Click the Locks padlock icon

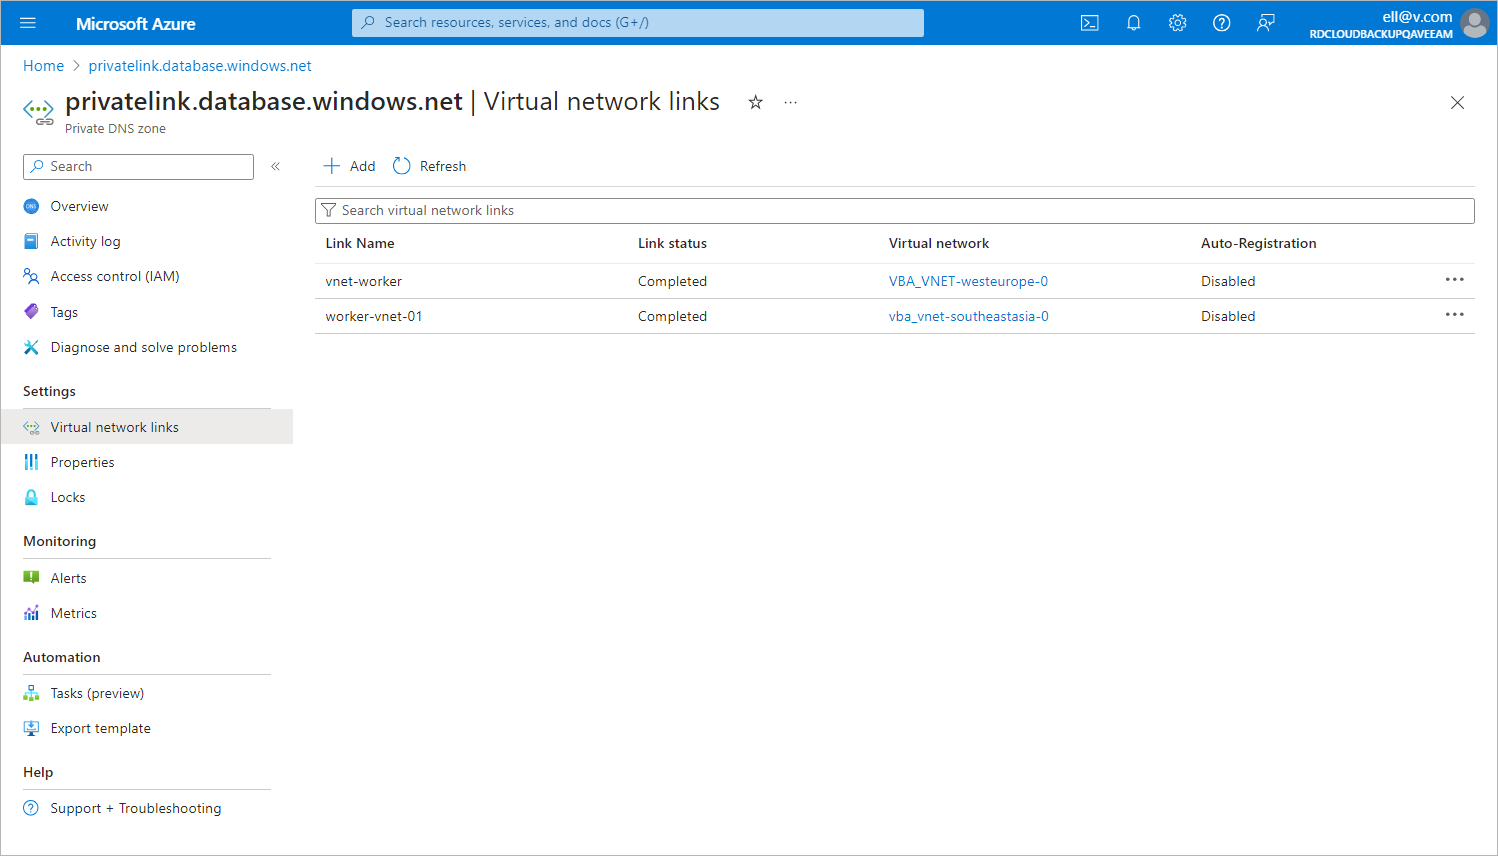[31, 497]
